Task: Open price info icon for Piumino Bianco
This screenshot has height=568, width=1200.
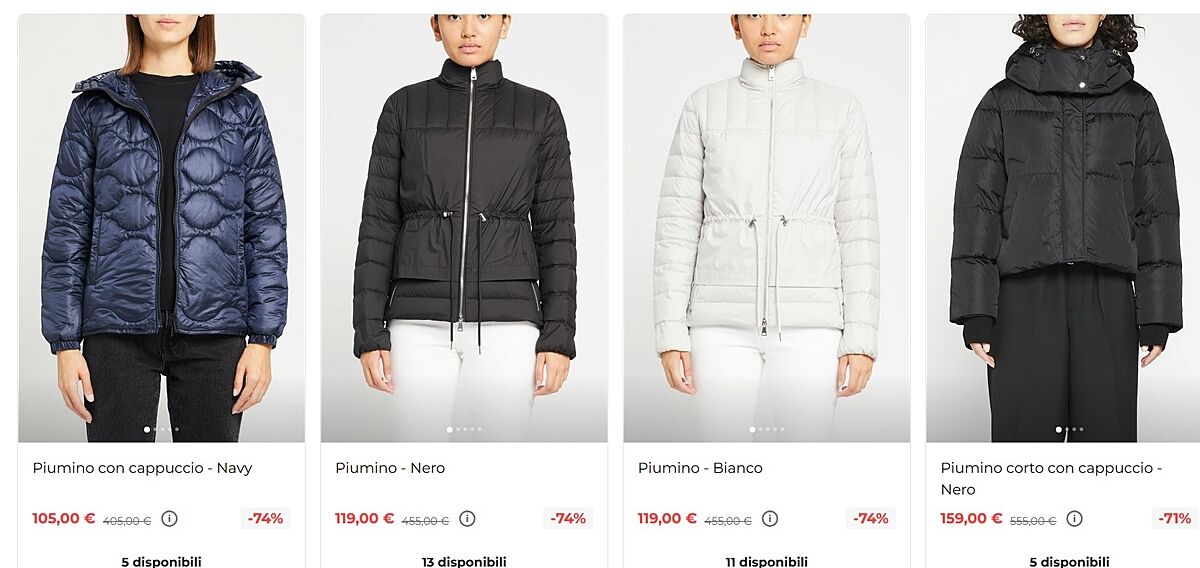Action: click(770, 519)
